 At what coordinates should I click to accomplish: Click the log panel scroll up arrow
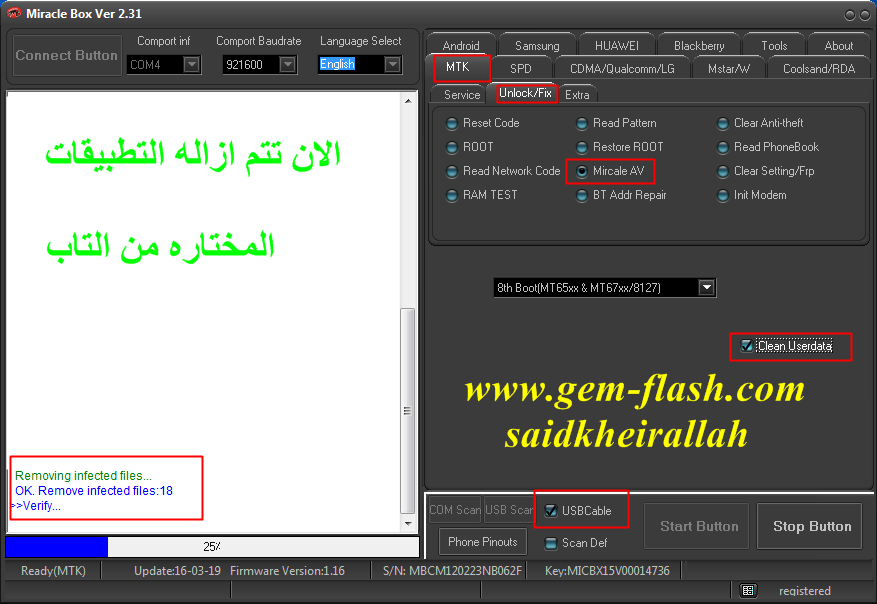tap(408, 101)
